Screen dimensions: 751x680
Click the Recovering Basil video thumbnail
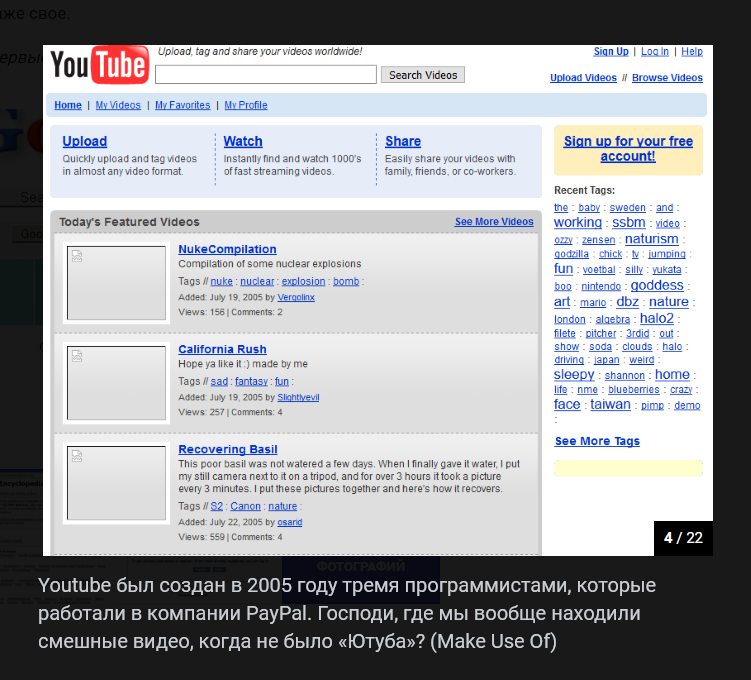(x=117, y=483)
